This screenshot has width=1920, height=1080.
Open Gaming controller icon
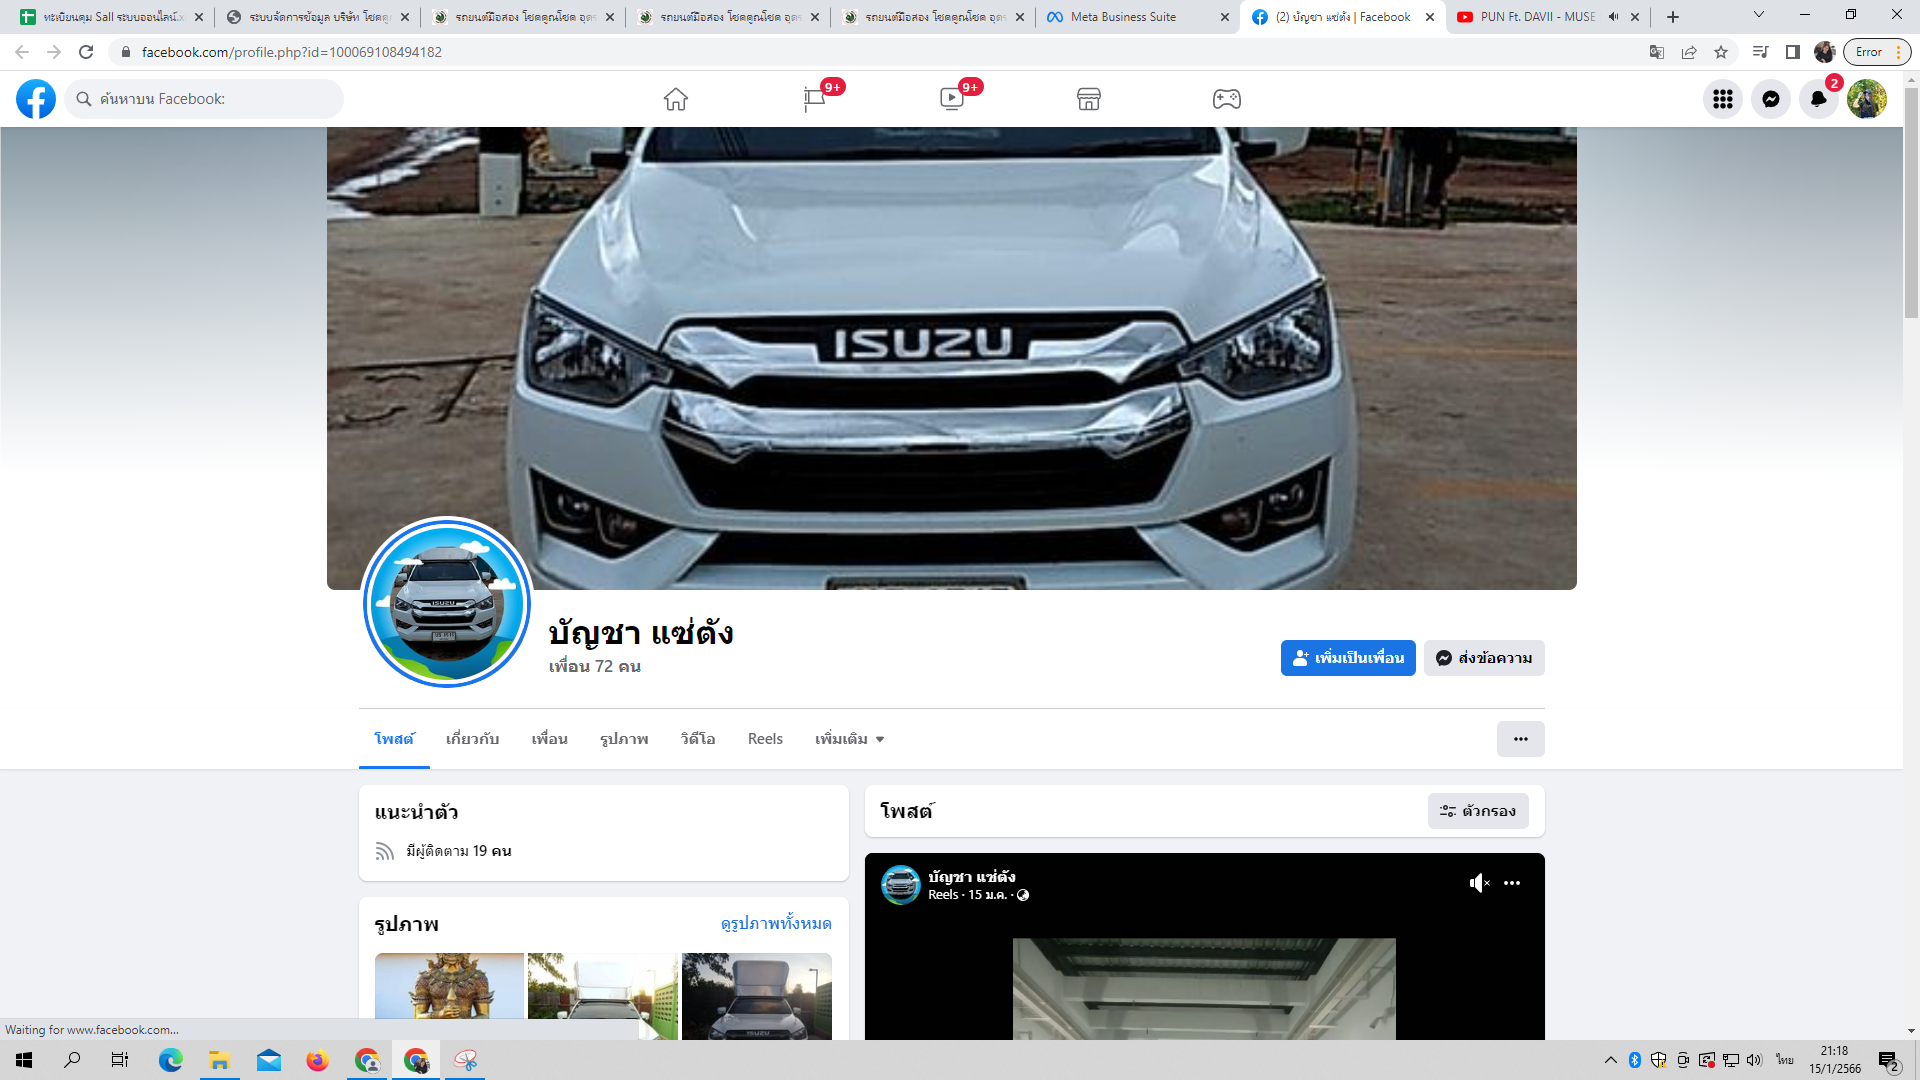click(x=1227, y=99)
